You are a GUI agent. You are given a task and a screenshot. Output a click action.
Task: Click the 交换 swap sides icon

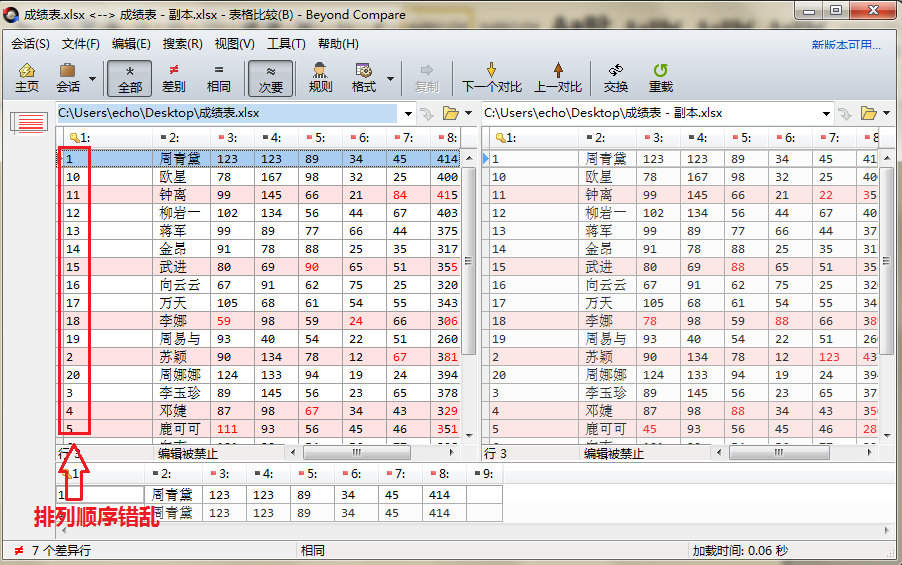[616, 77]
